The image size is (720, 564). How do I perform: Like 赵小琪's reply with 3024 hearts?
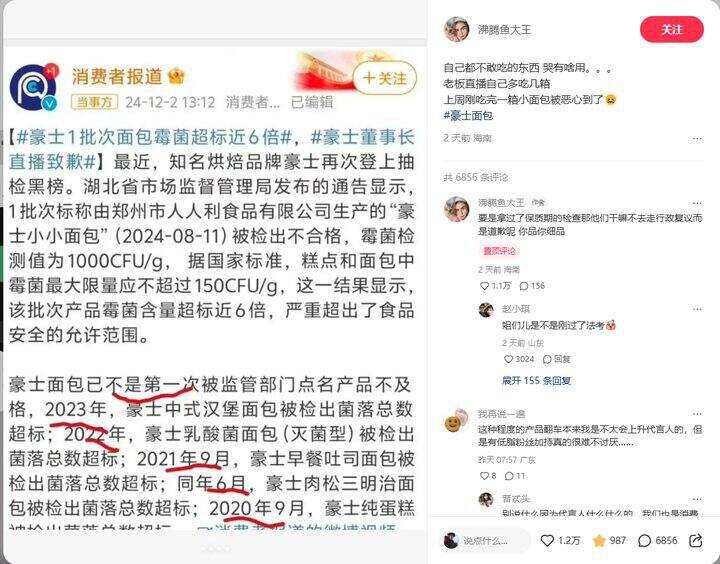point(508,359)
